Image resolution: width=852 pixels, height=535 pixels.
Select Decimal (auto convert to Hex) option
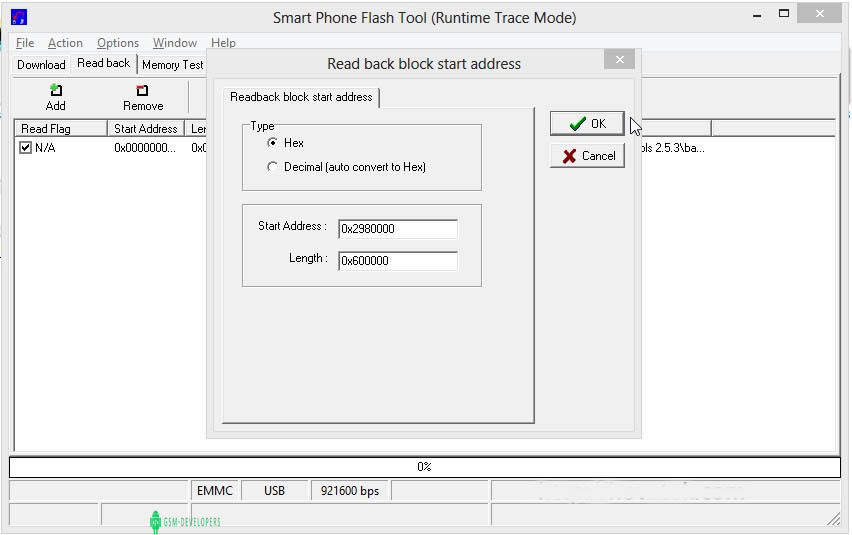(x=272, y=167)
